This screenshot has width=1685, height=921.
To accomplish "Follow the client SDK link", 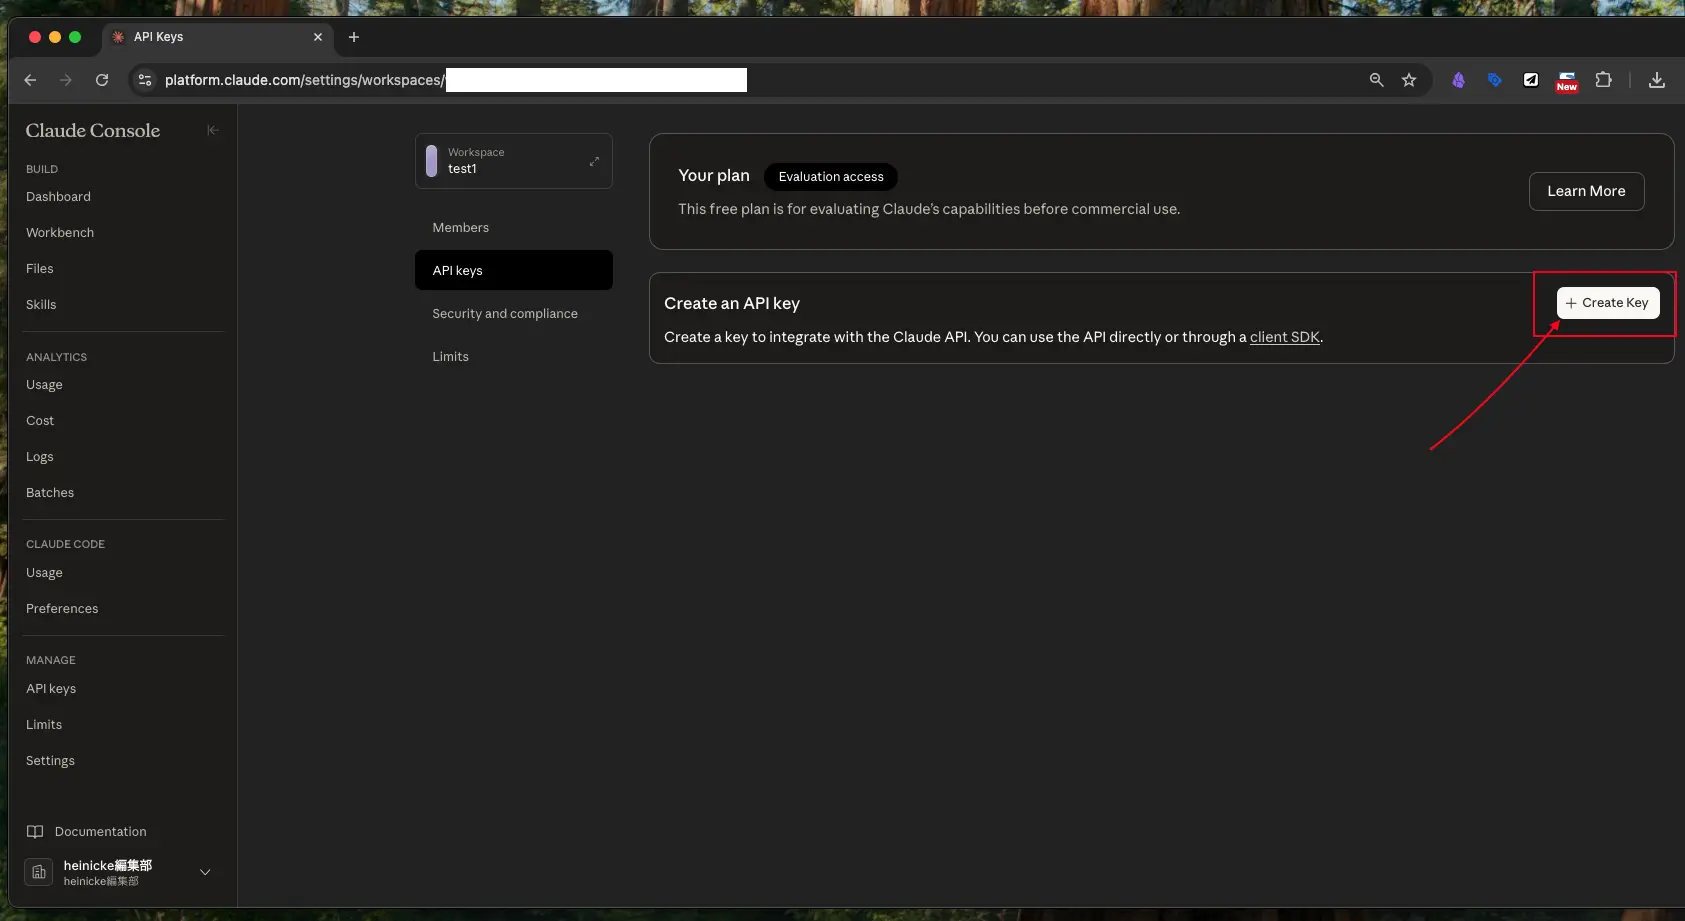I will (1284, 337).
